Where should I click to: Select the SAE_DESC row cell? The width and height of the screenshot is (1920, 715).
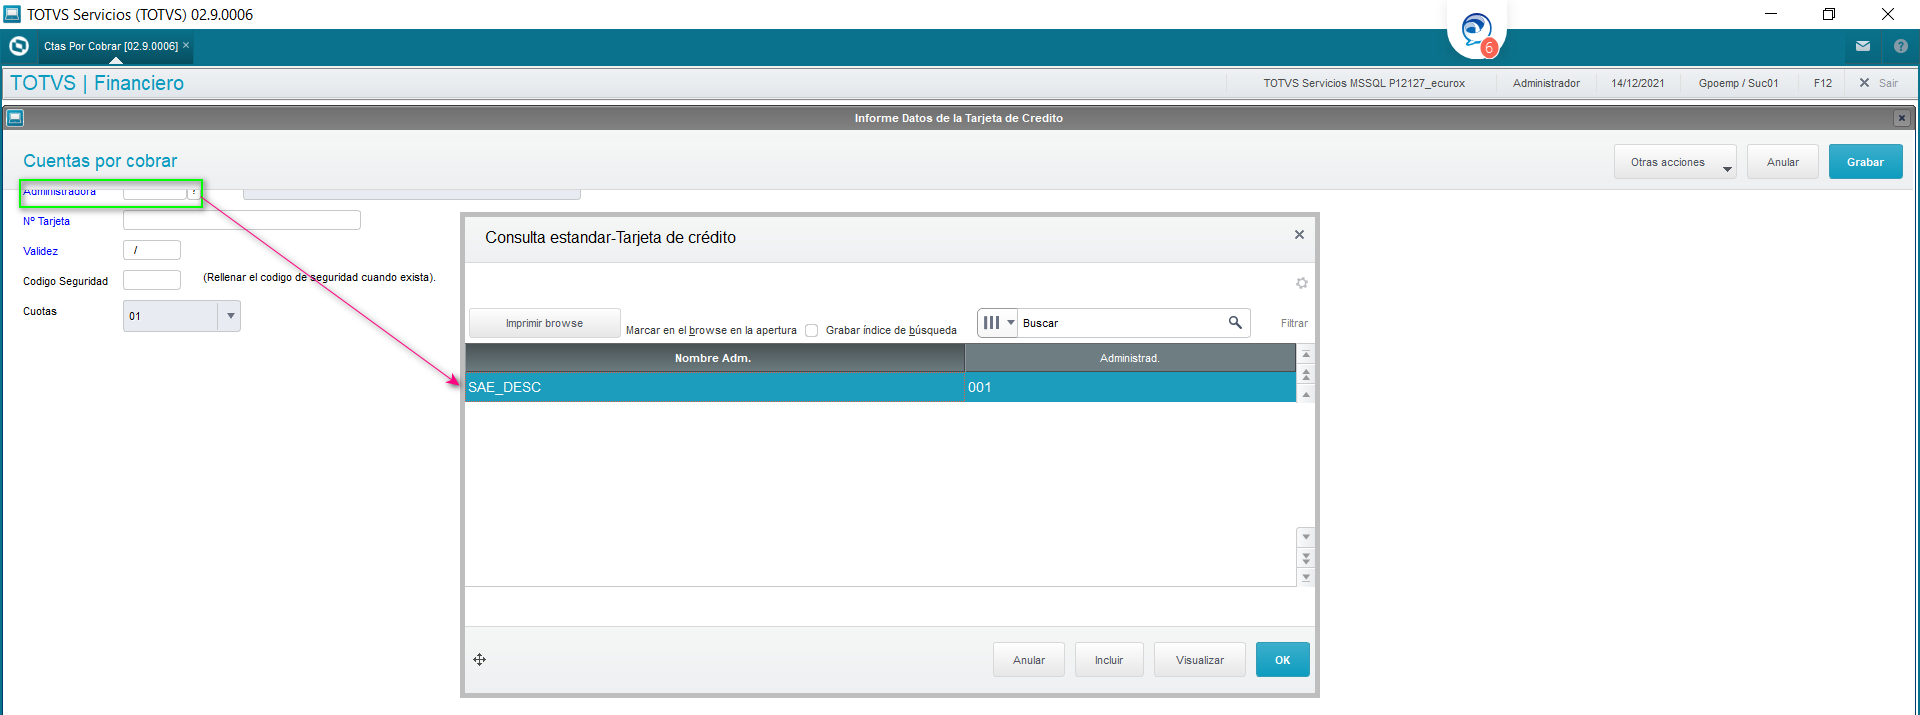pyautogui.click(x=714, y=387)
